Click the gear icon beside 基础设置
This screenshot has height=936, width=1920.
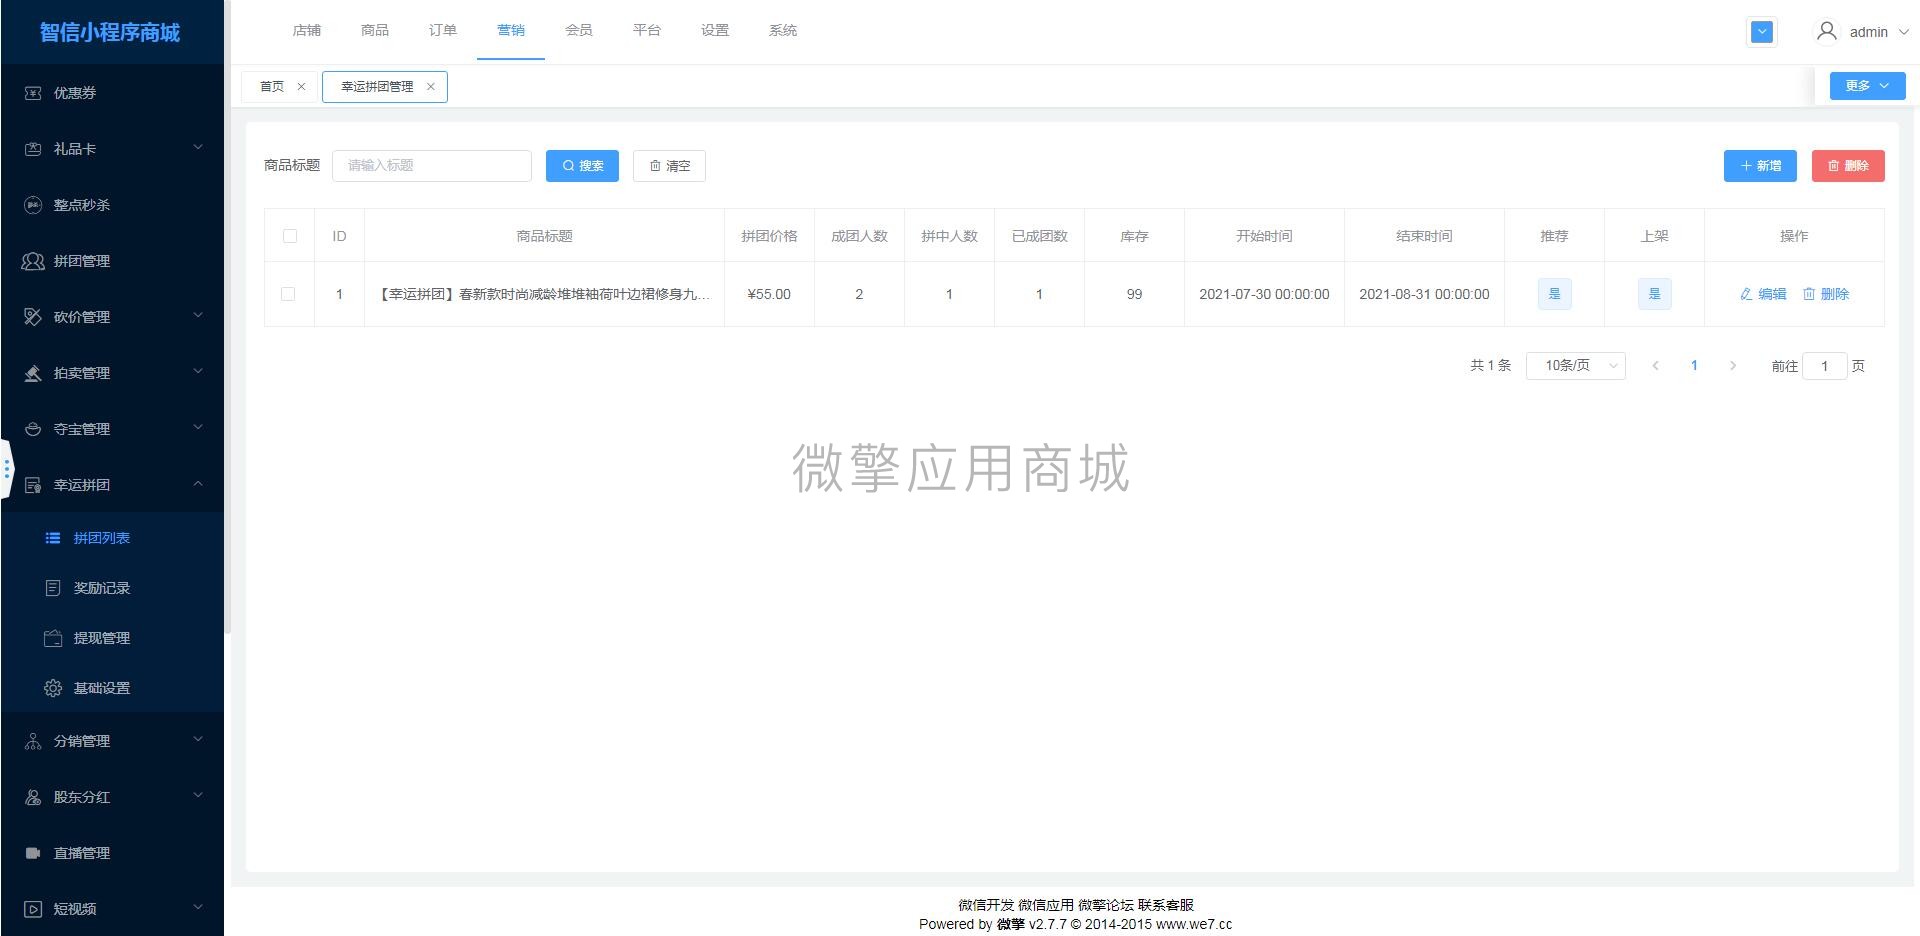tap(53, 688)
